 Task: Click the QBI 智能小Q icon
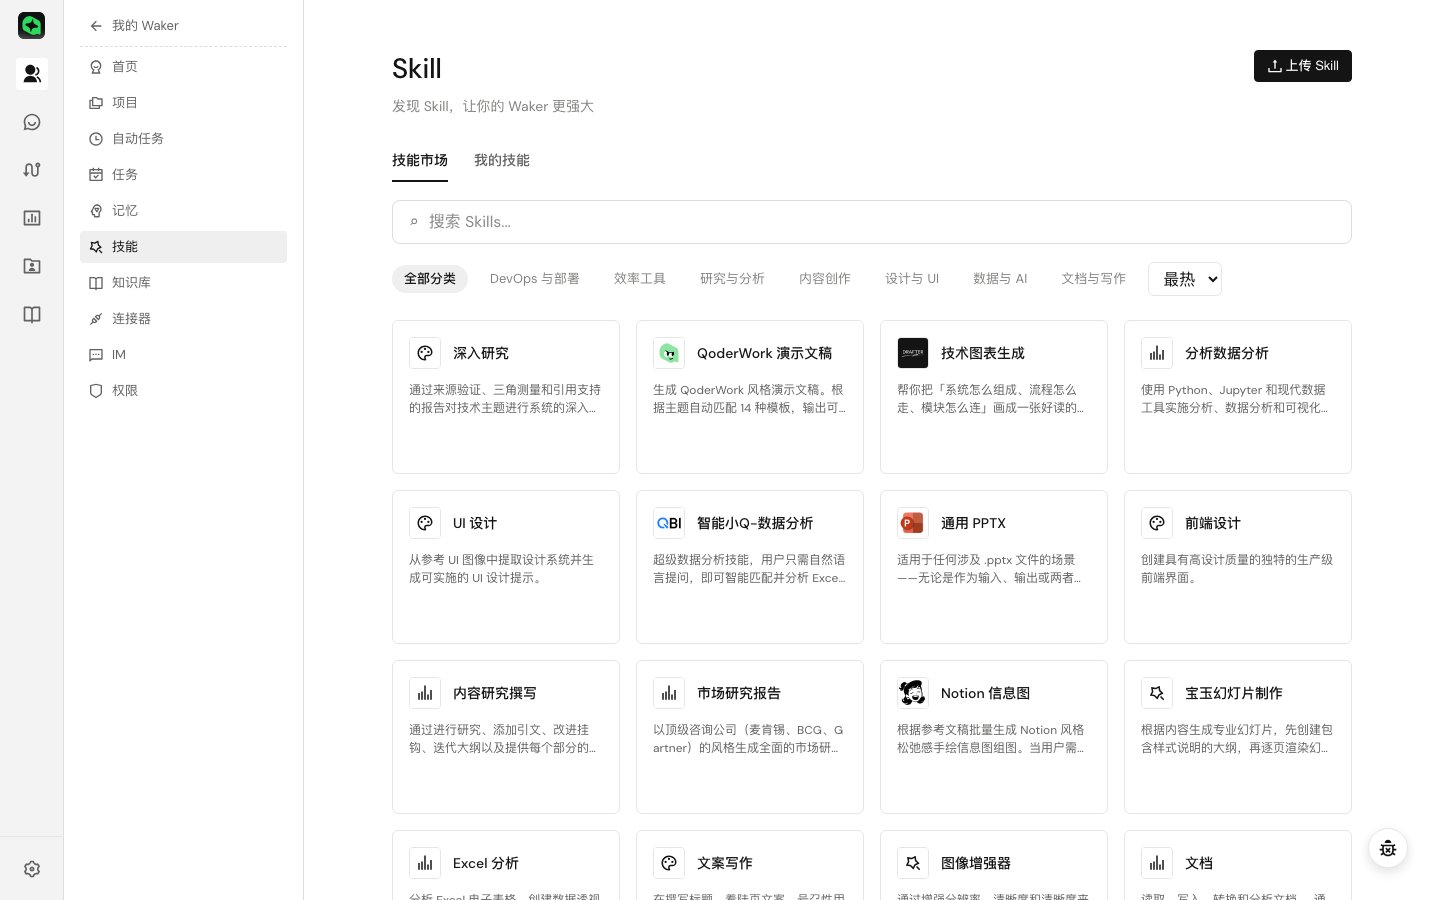[x=669, y=523]
